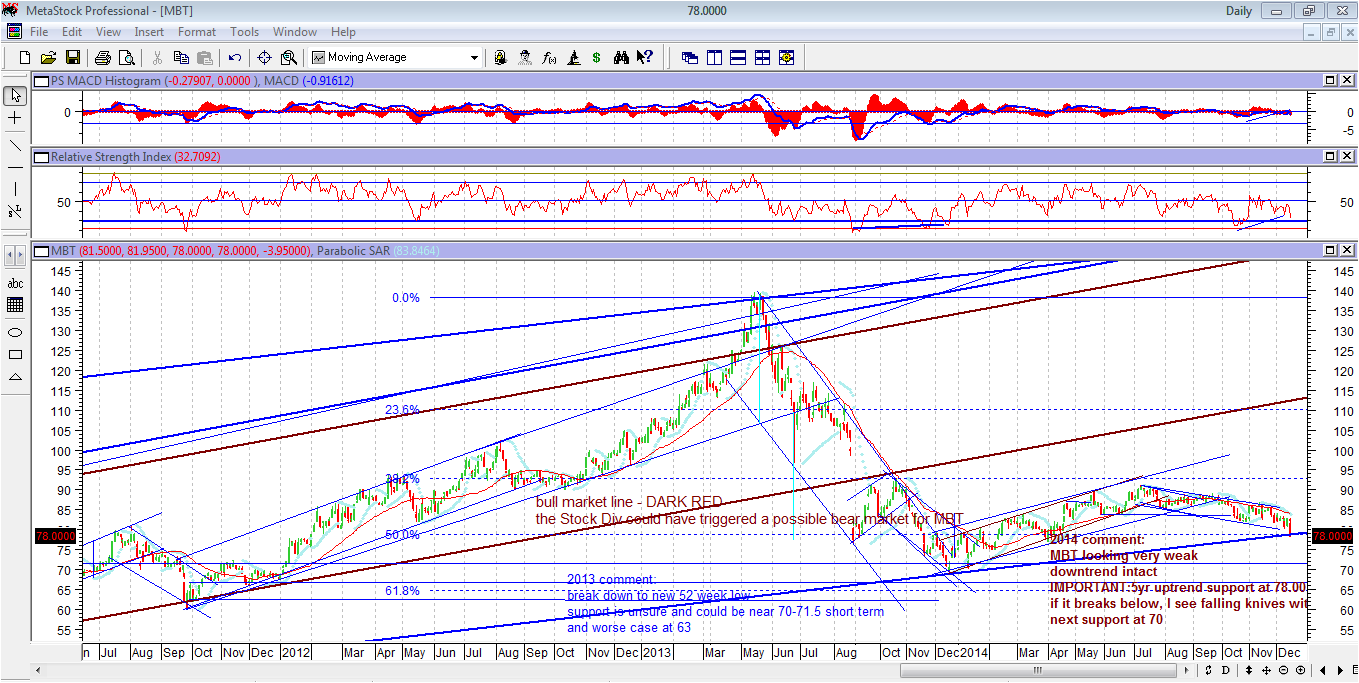Click the Print toolbar button
1359x683 pixels.
[101, 57]
